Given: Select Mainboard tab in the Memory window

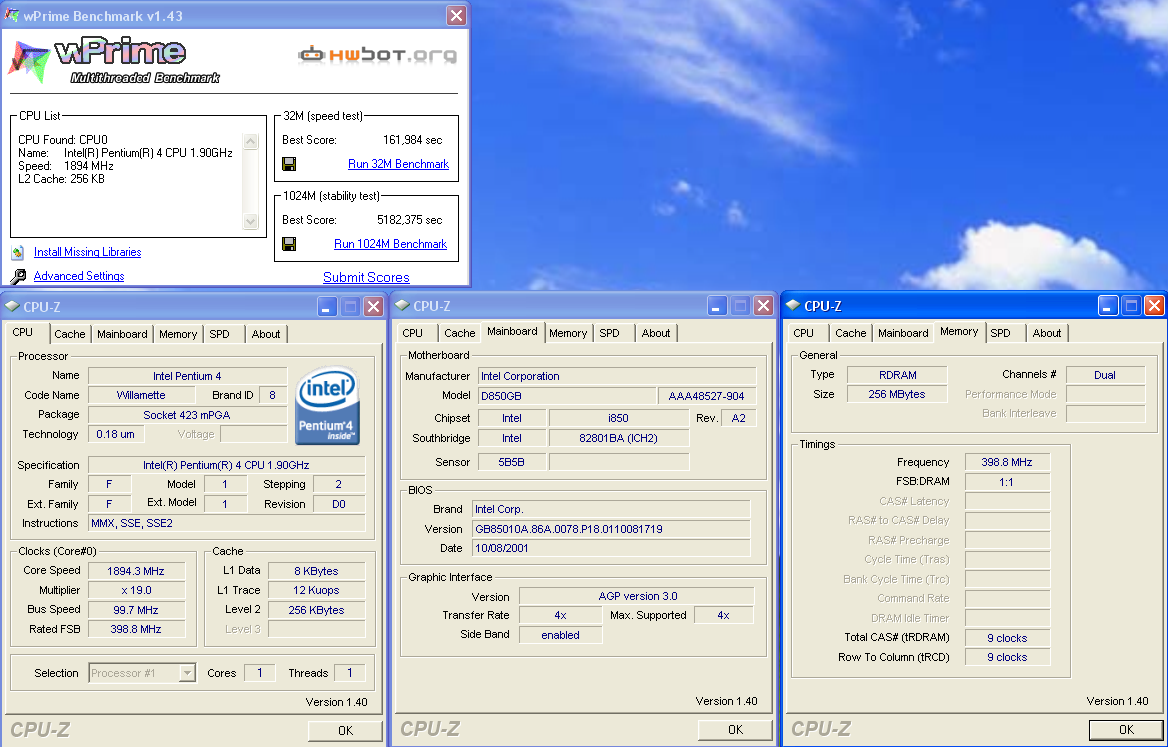Looking at the screenshot, I should (904, 334).
